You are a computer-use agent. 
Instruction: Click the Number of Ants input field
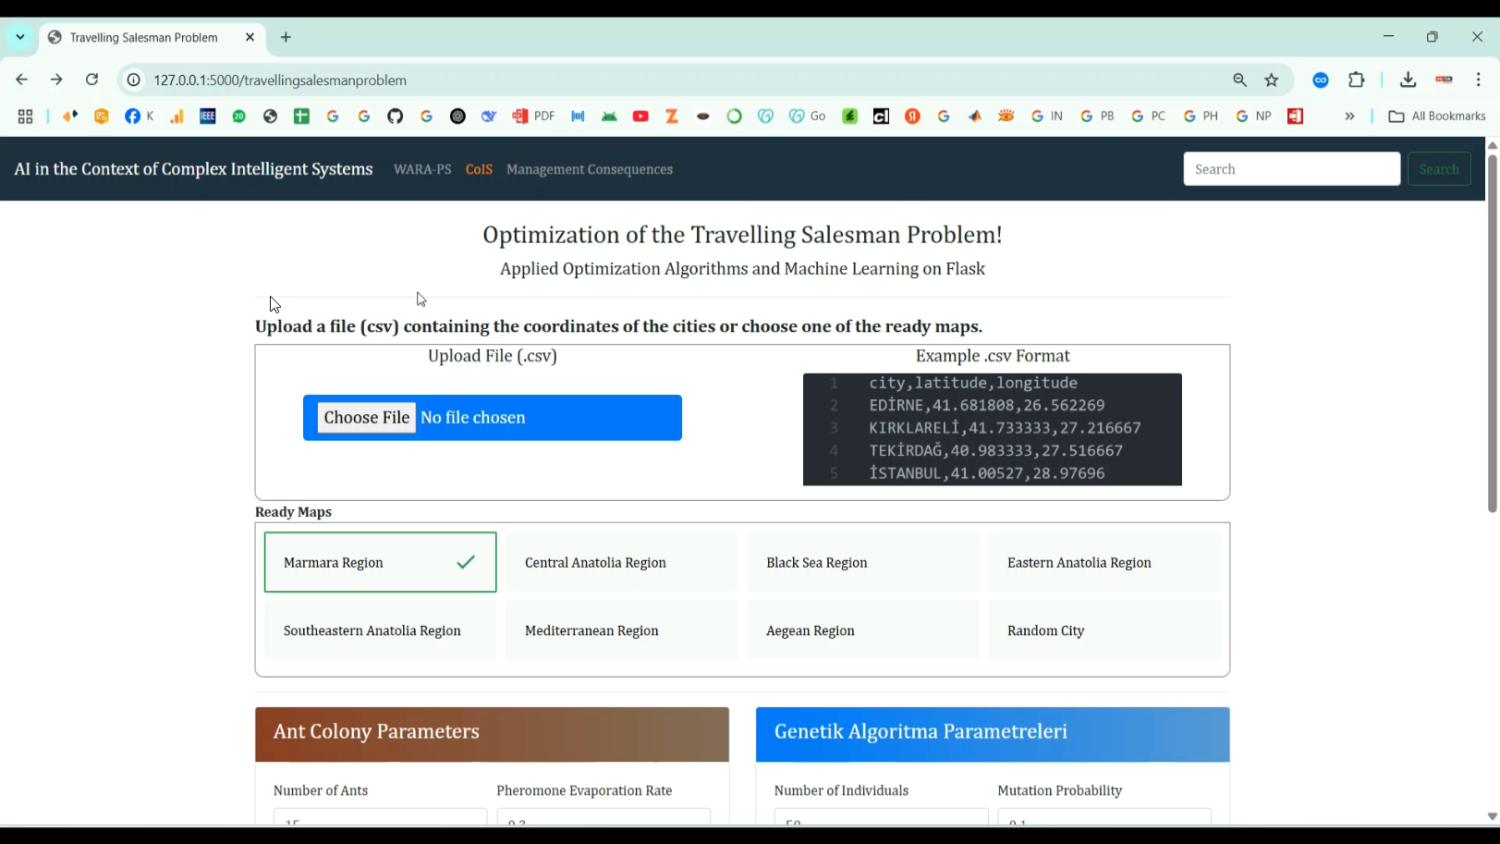click(x=380, y=822)
